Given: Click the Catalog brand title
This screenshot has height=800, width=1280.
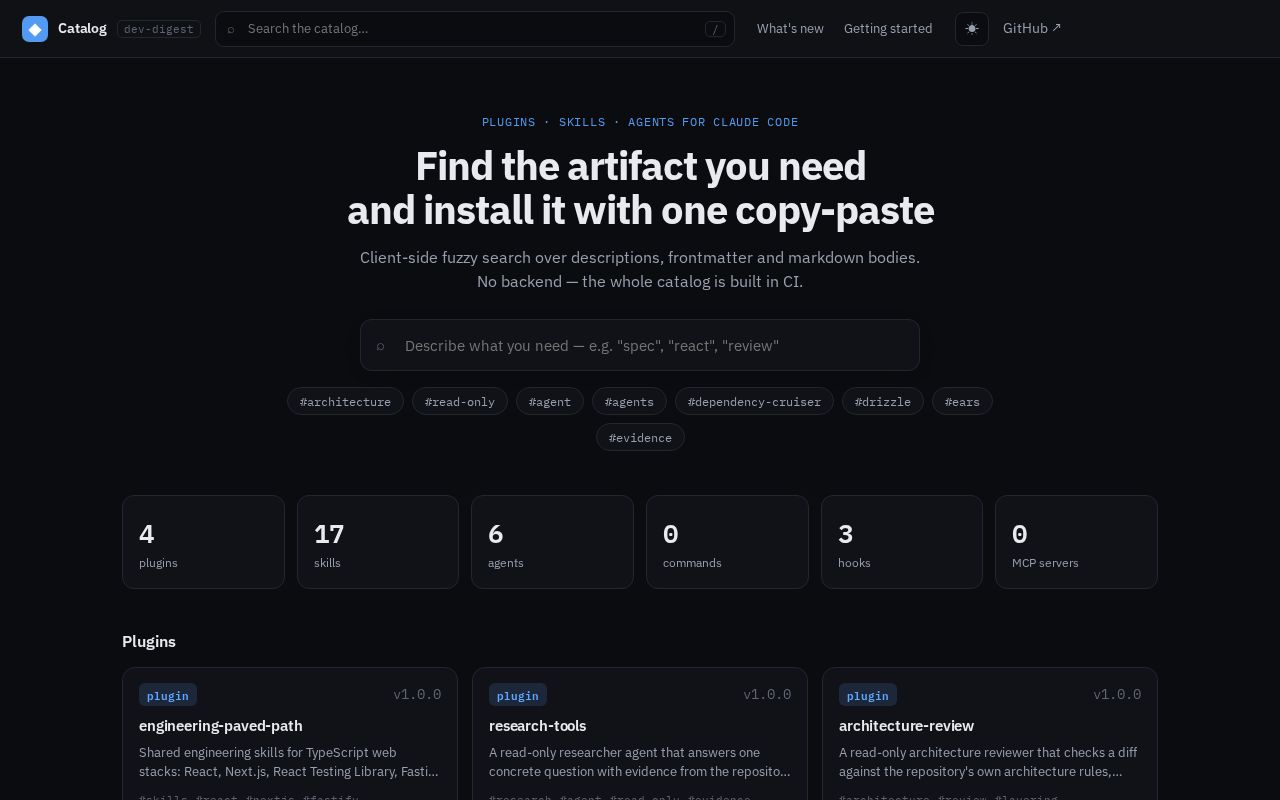Looking at the screenshot, I should [82, 29].
